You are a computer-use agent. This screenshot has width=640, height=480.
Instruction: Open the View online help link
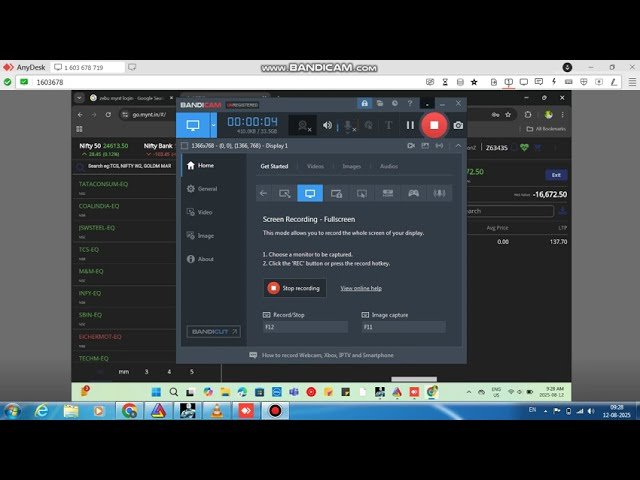(361, 288)
